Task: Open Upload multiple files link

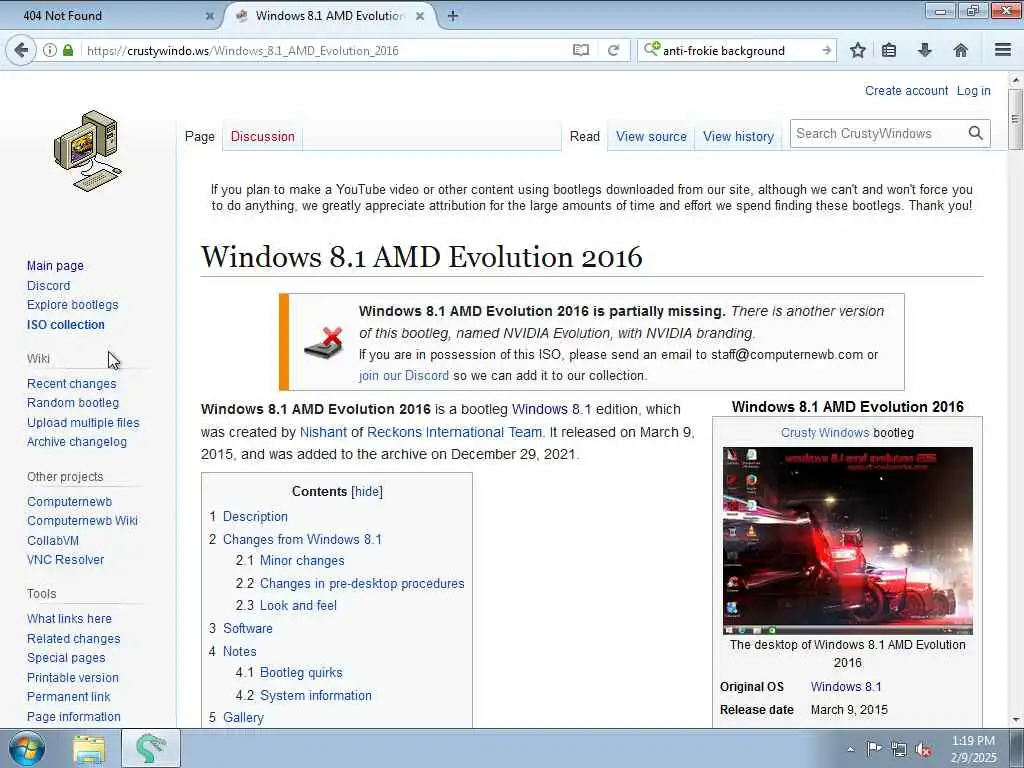Action: (83, 423)
